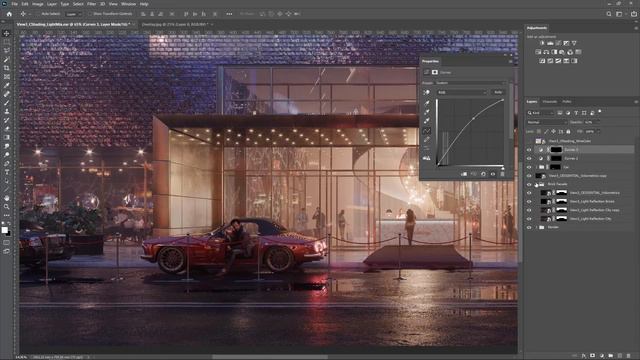640x360 pixels.
Task: Hide the Light Reflection Street layer
Action: click(x=529, y=202)
